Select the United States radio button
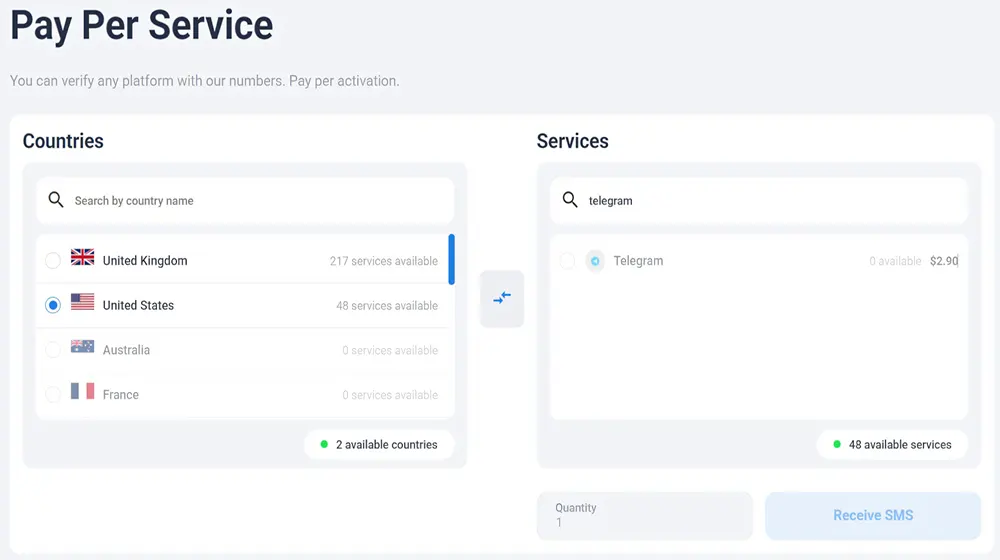 pyautogui.click(x=53, y=306)
